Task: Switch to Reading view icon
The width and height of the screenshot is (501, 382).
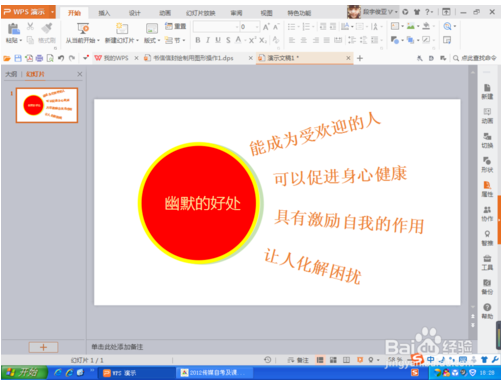Action: (346, 360)
